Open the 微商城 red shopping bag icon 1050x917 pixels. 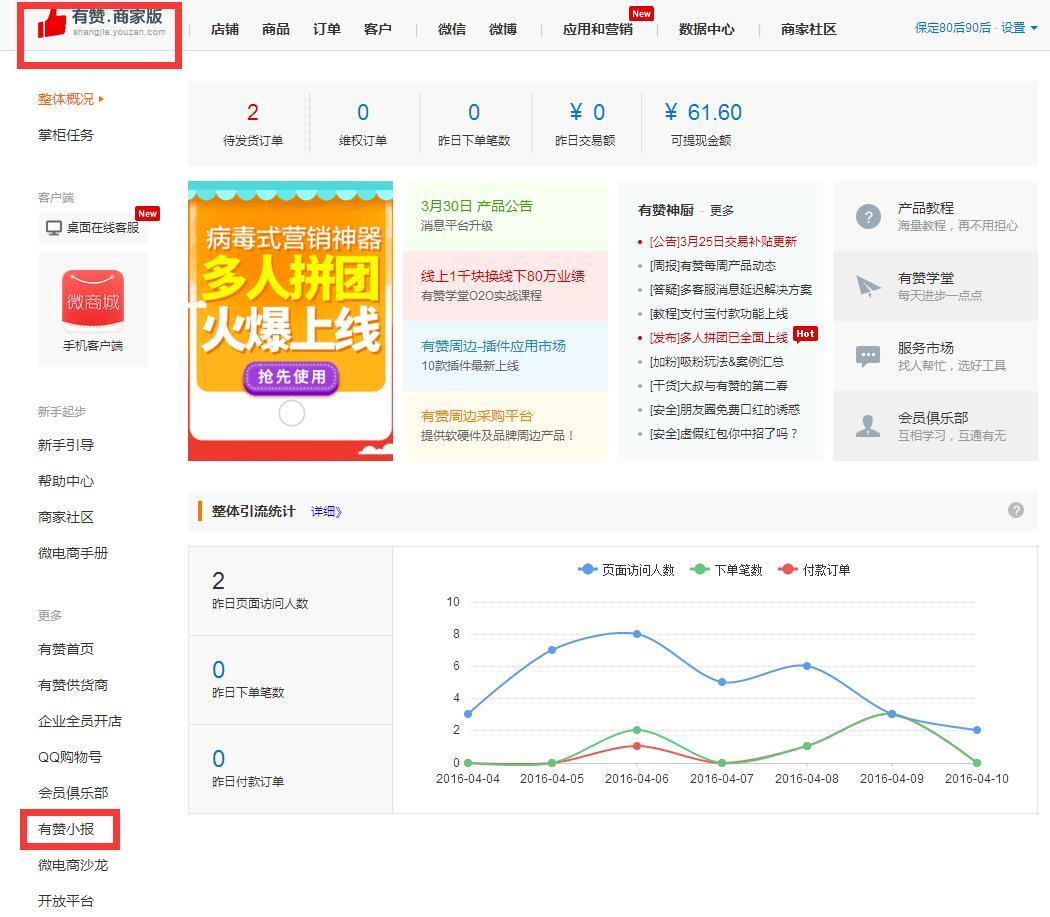(93, 300)
